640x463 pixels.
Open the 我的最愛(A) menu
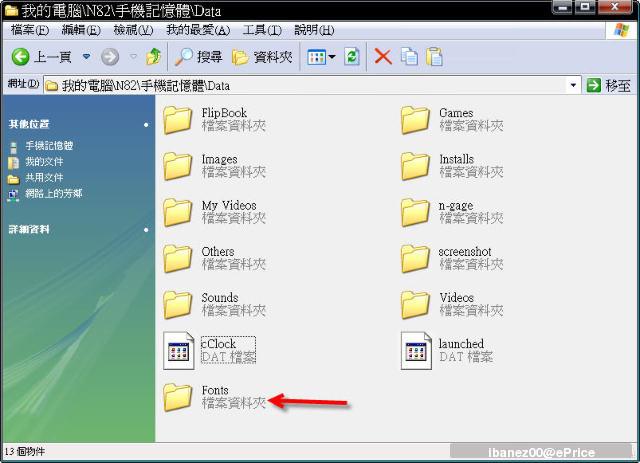tap(198, 30)
